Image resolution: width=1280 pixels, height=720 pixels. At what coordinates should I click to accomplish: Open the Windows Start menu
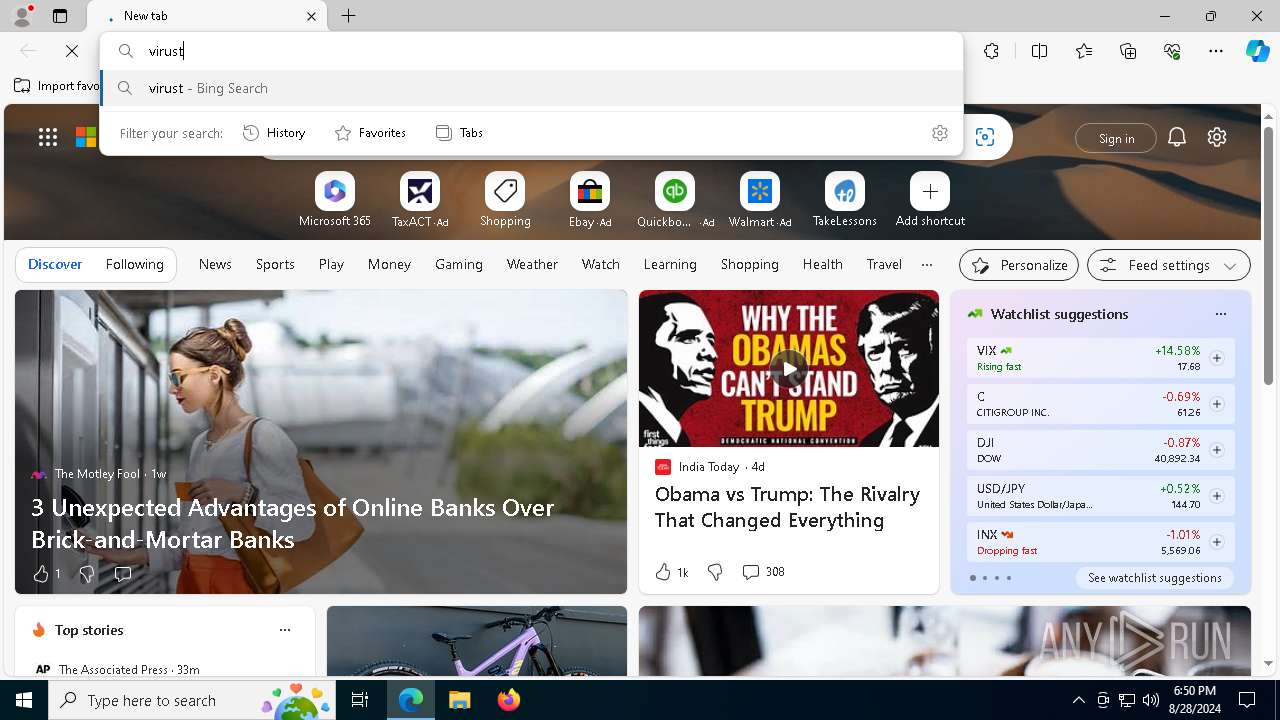coord(24,700)
